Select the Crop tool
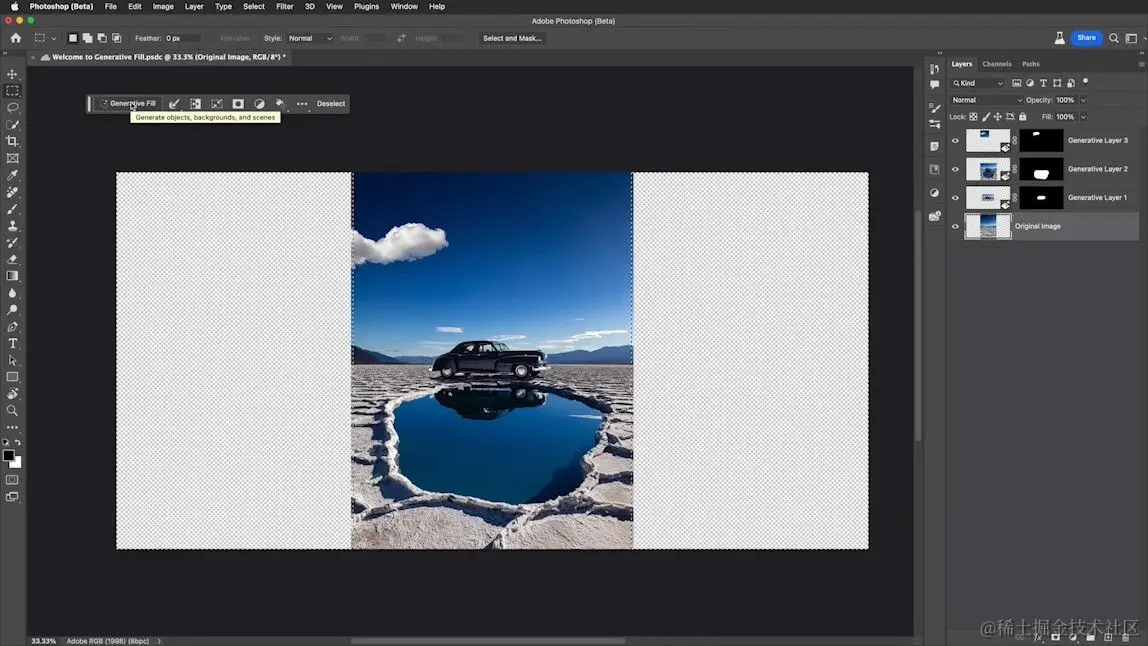Screen dimensions: 1148x646 click(x=13, y=141)
